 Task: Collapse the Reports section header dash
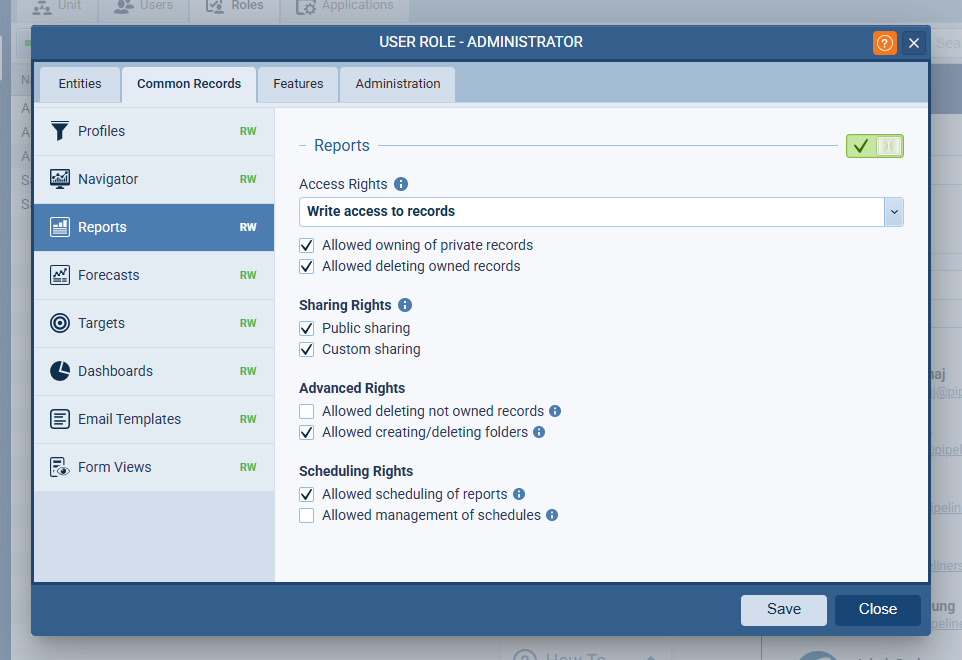(x=303, y=146)
